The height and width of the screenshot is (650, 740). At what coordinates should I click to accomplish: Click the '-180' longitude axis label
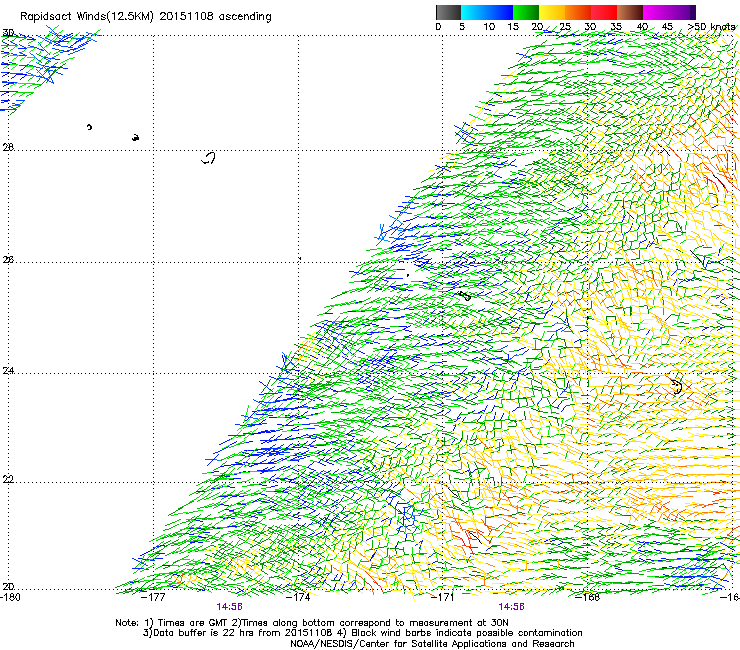pyautogui.click(x=10, y=597)
